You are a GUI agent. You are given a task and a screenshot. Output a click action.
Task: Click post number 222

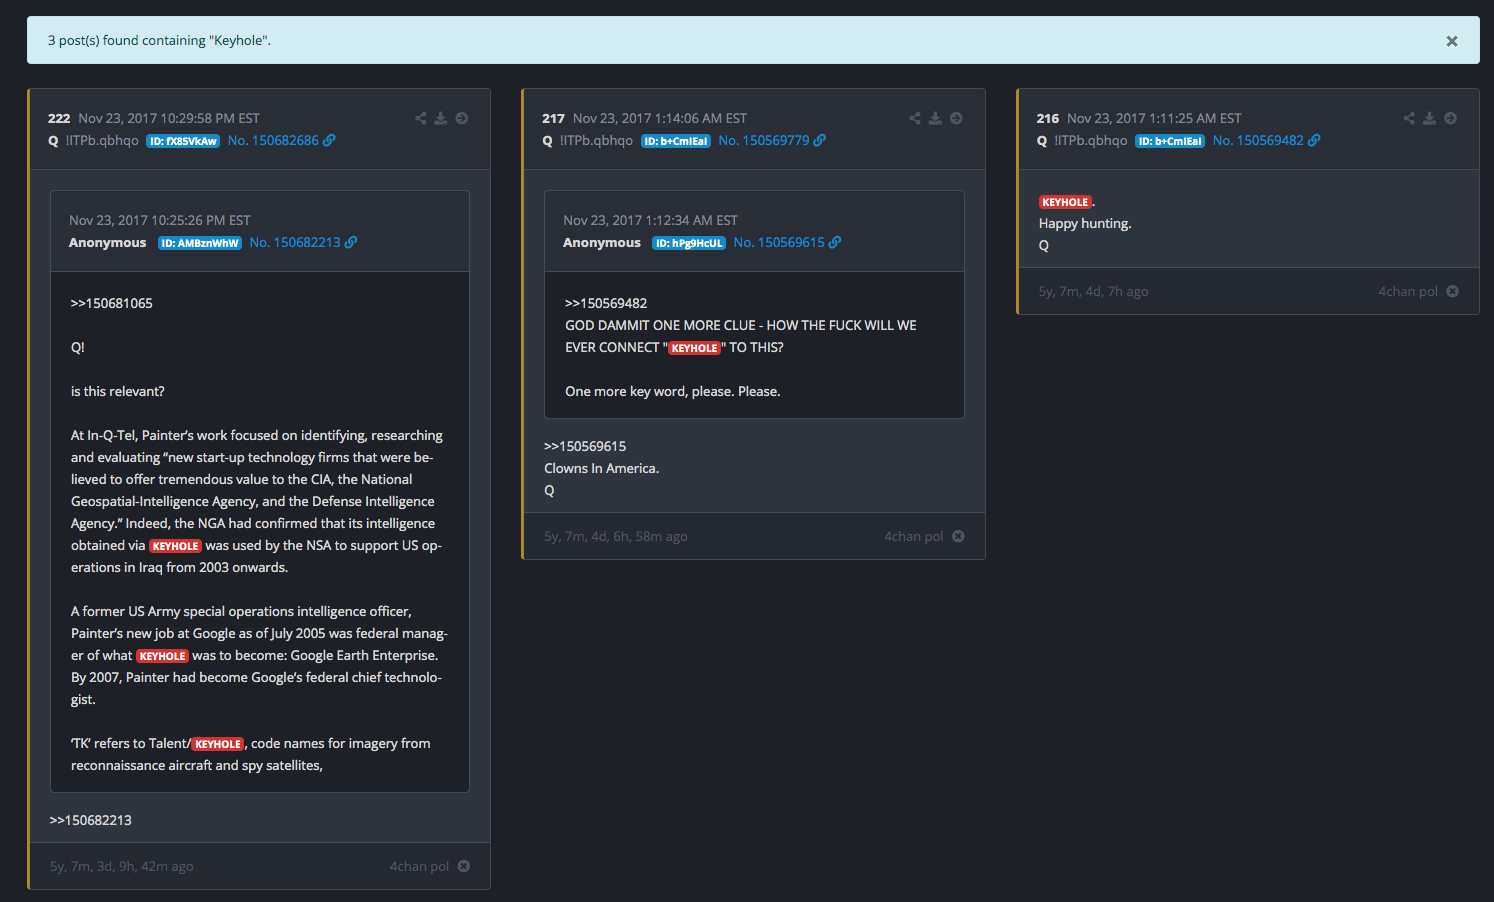[x=59, y=119]
